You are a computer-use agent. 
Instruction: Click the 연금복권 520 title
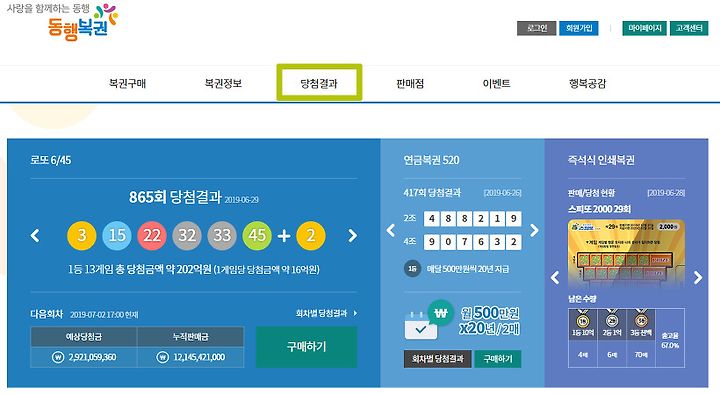point(432,160)
